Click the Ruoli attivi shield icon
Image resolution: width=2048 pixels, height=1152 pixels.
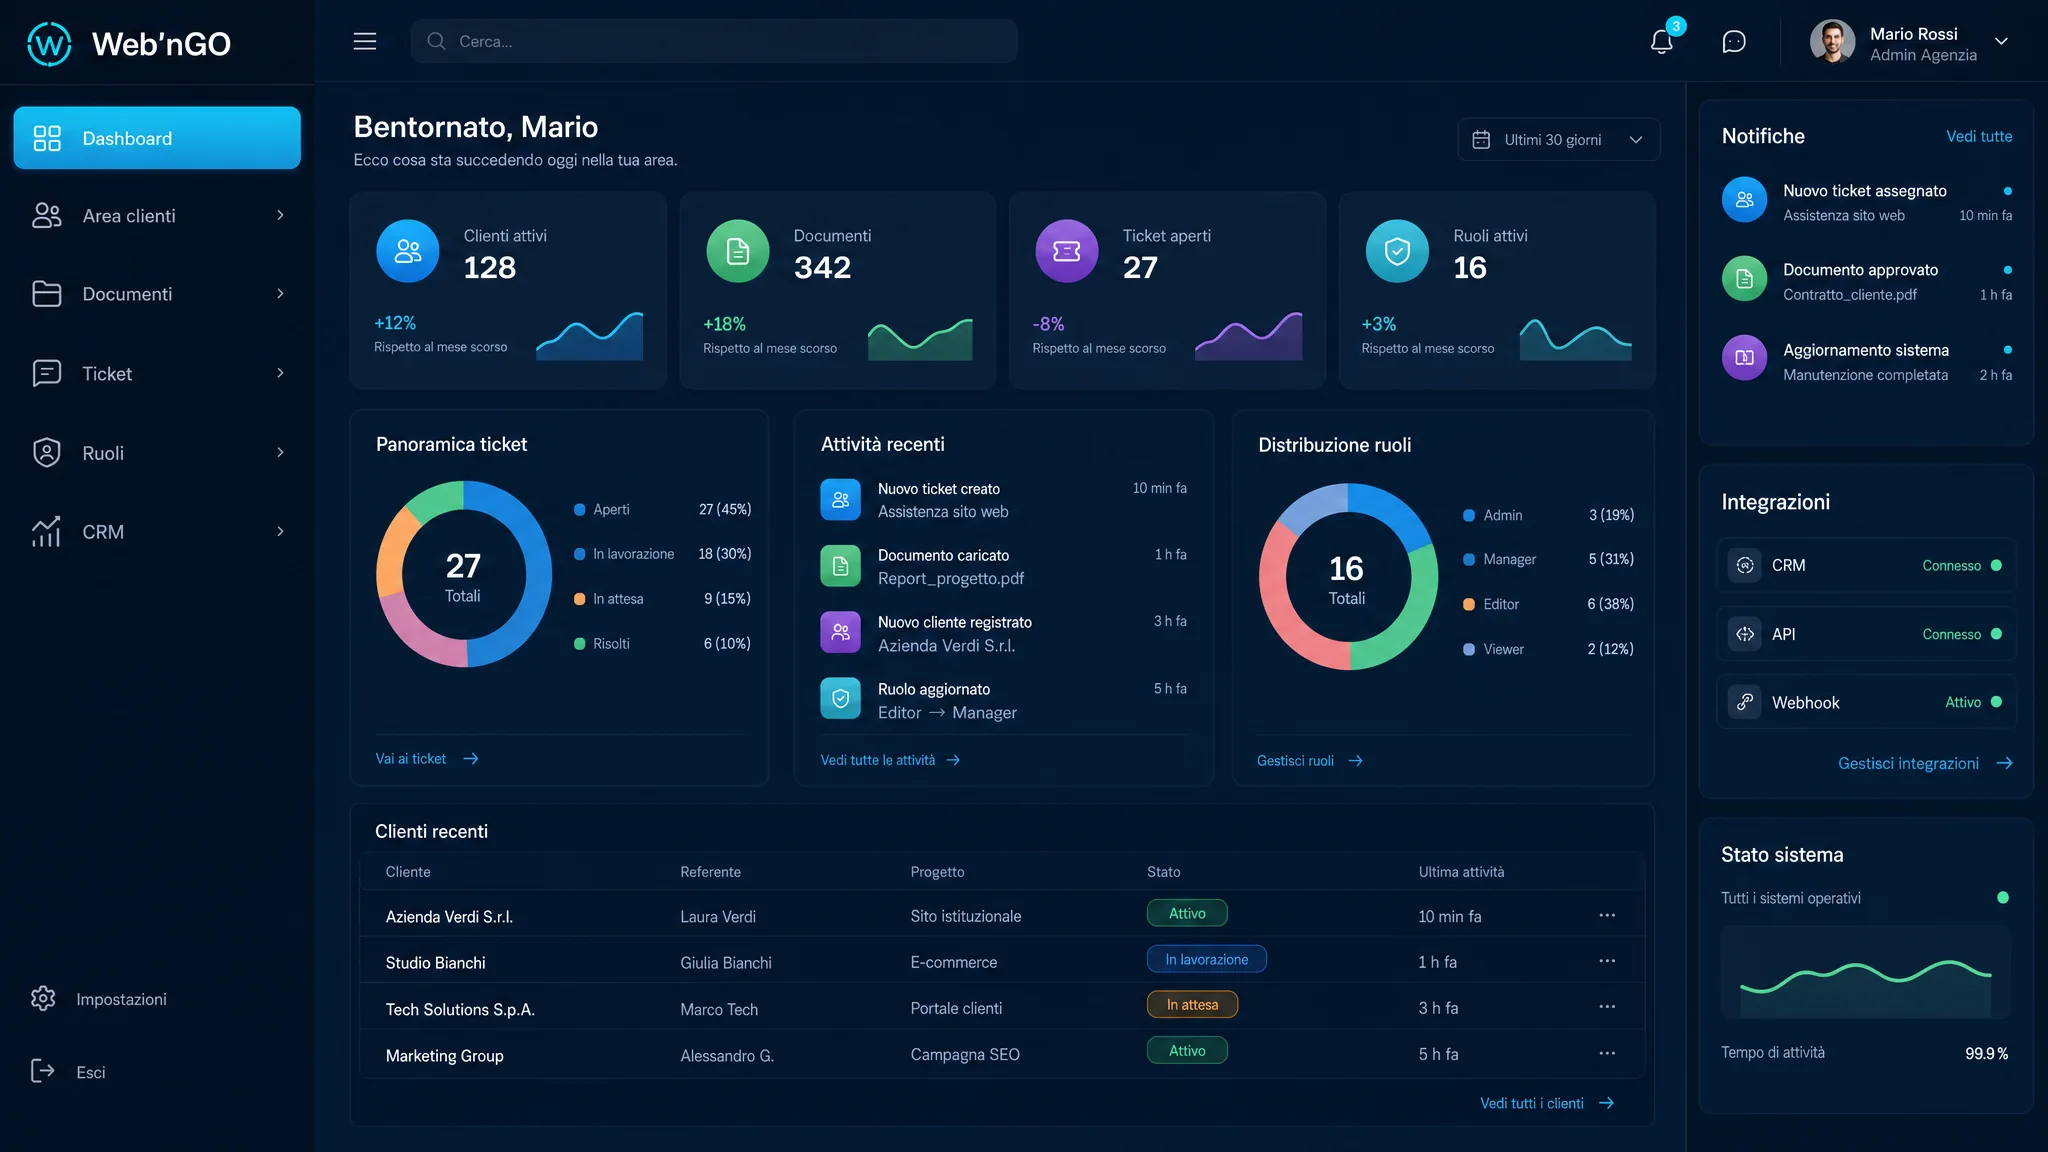point(1397,251)
